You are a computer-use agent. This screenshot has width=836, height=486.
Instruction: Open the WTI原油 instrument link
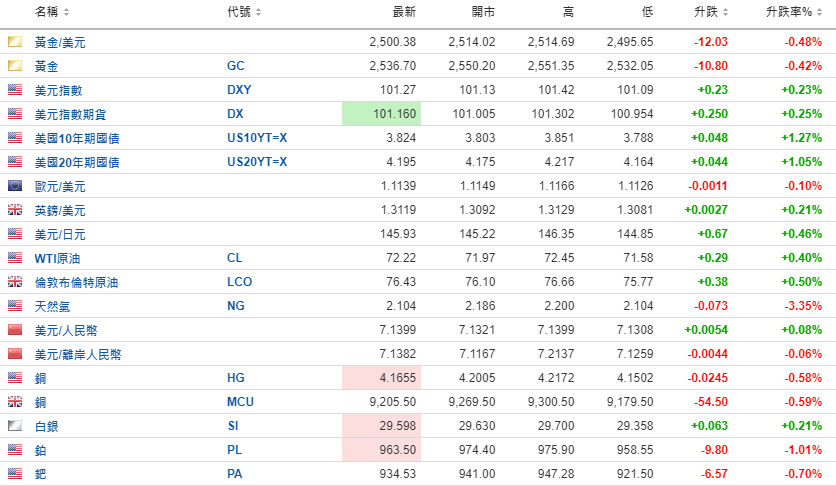pyautogui.click(x=56, y=258)
